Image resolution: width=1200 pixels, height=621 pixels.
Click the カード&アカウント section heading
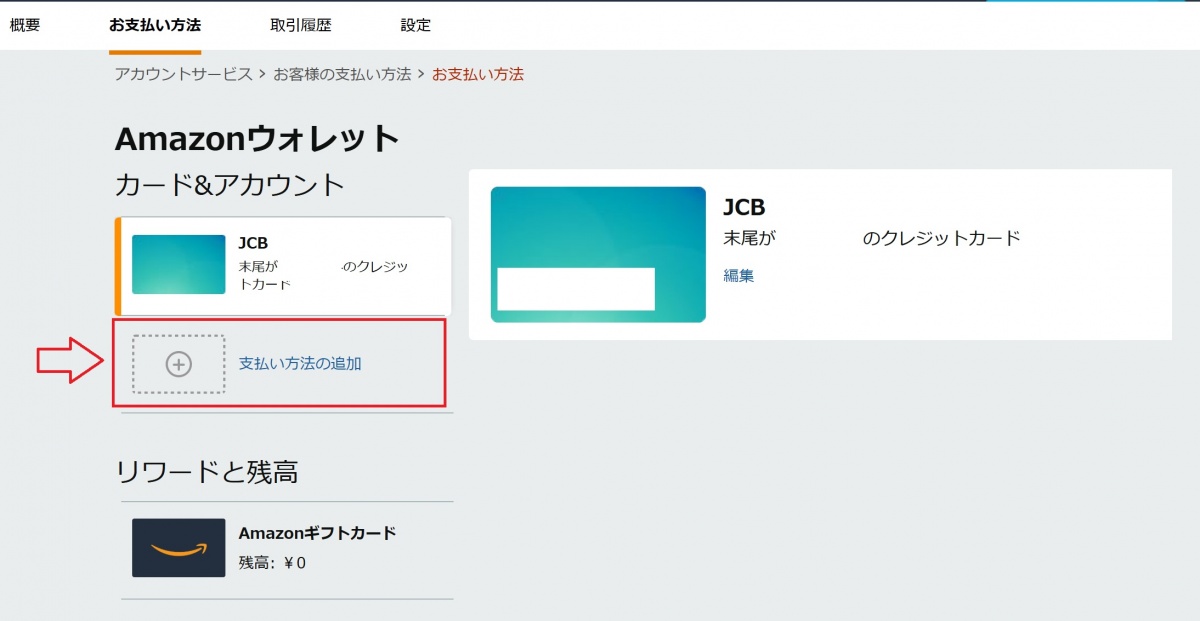[x=230, y=185]
